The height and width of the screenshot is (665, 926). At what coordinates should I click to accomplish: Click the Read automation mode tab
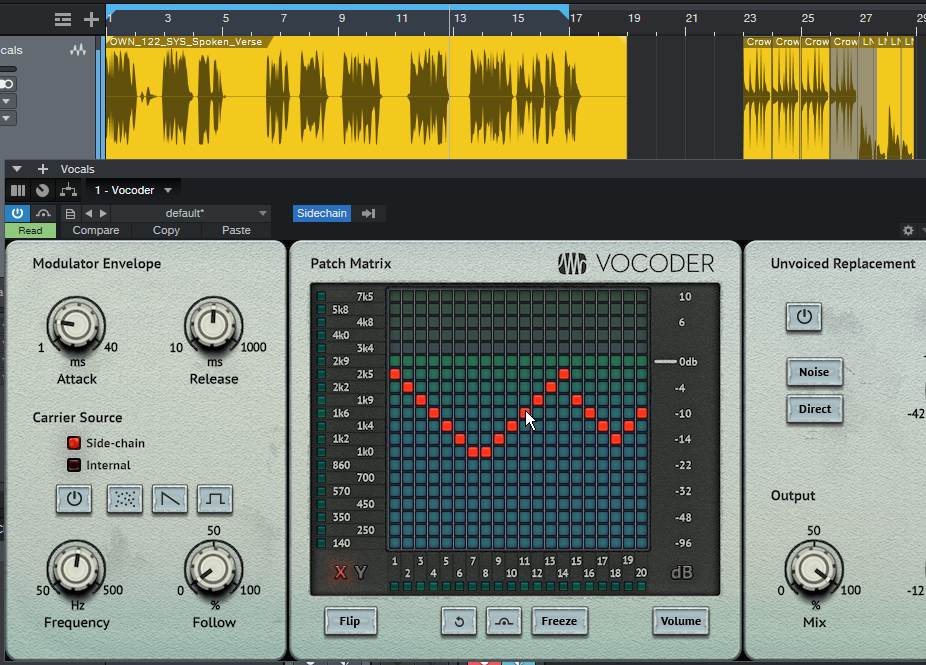pyautogui.click(x=30, y=230)
